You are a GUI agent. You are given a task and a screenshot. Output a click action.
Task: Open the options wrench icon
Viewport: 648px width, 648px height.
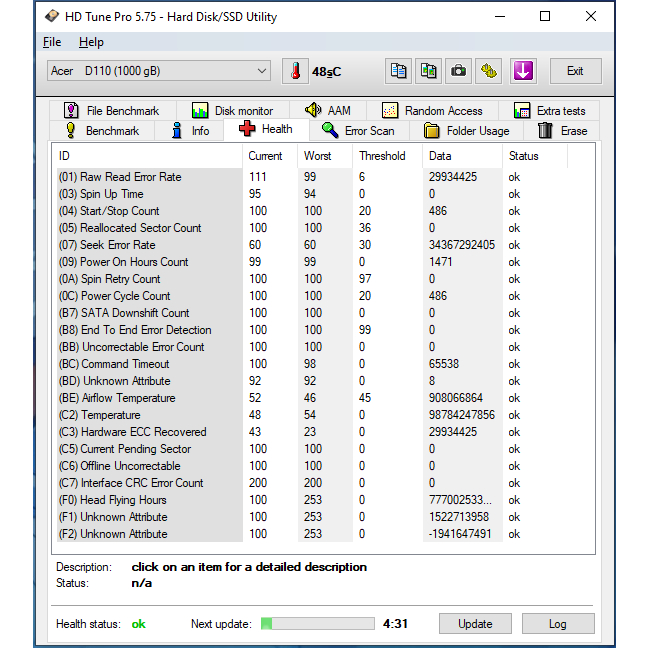tap(488, 71)
